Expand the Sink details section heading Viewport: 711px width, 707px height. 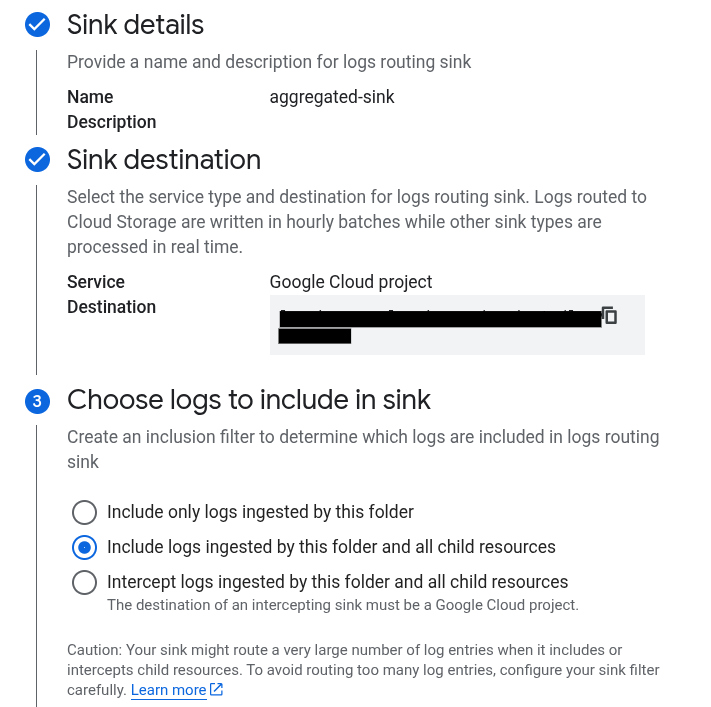pos(136,24)
